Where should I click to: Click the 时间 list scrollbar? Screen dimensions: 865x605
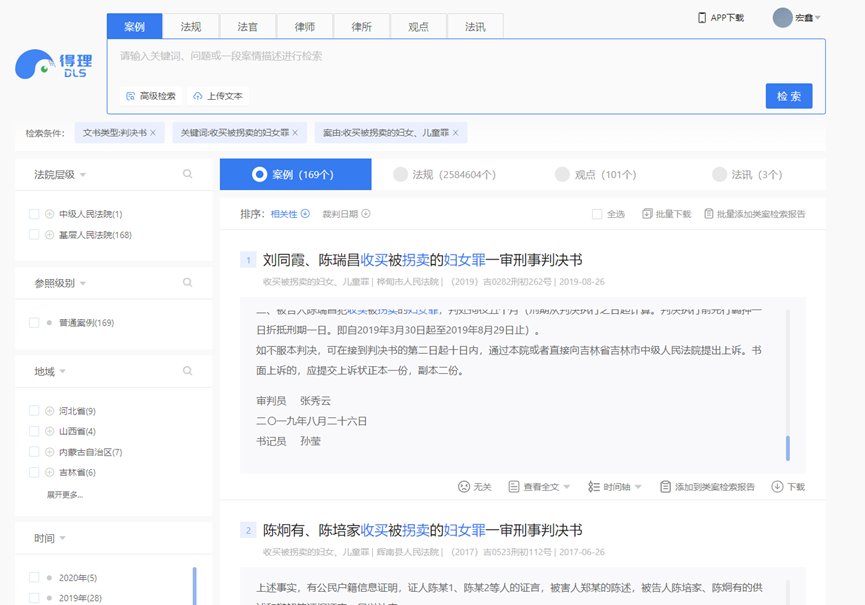click(194, 586)
